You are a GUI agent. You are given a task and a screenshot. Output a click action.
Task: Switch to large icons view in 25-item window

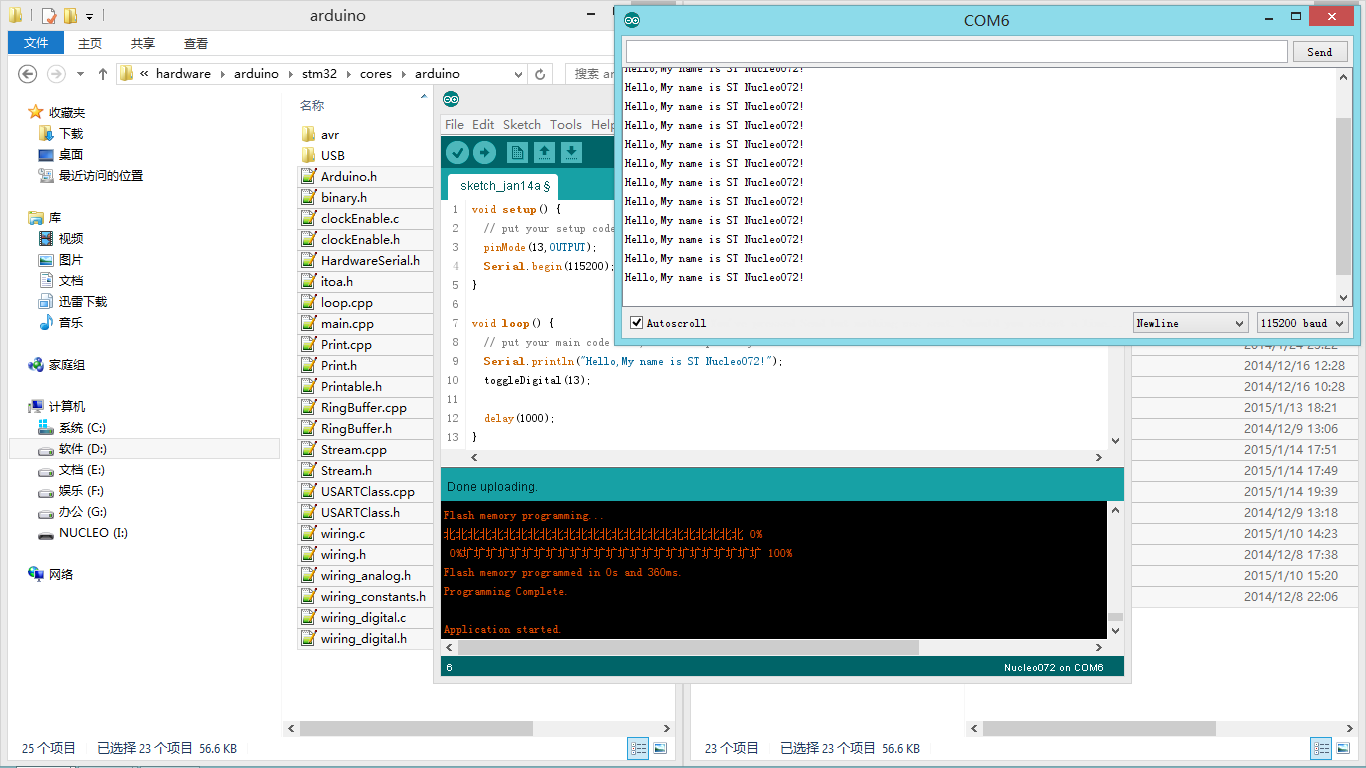click(660, 748)
